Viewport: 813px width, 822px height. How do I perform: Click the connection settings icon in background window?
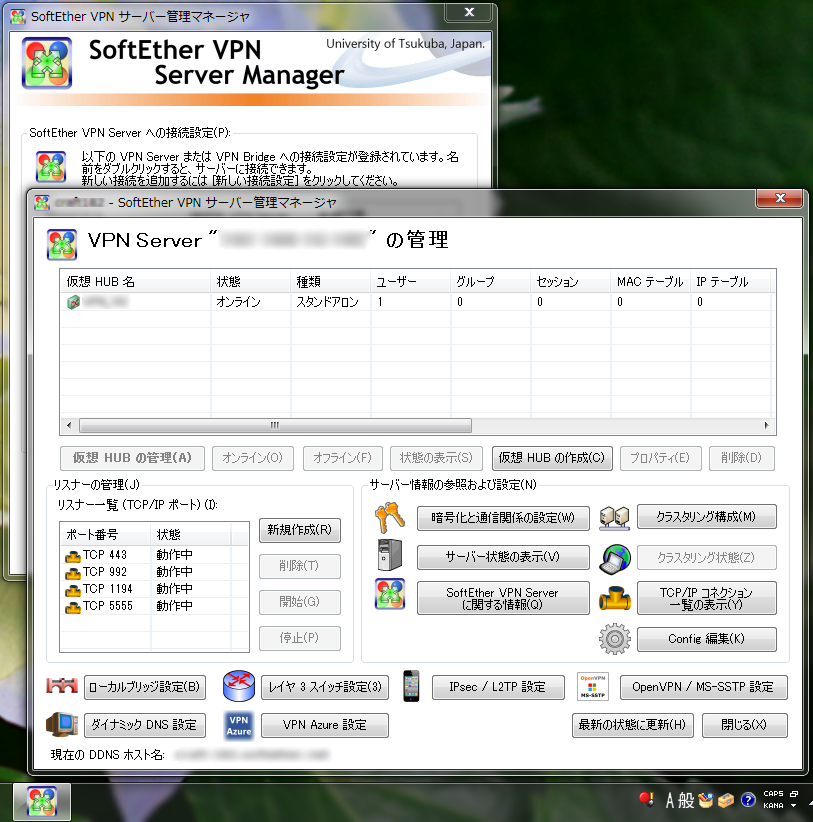coord(51,166)
